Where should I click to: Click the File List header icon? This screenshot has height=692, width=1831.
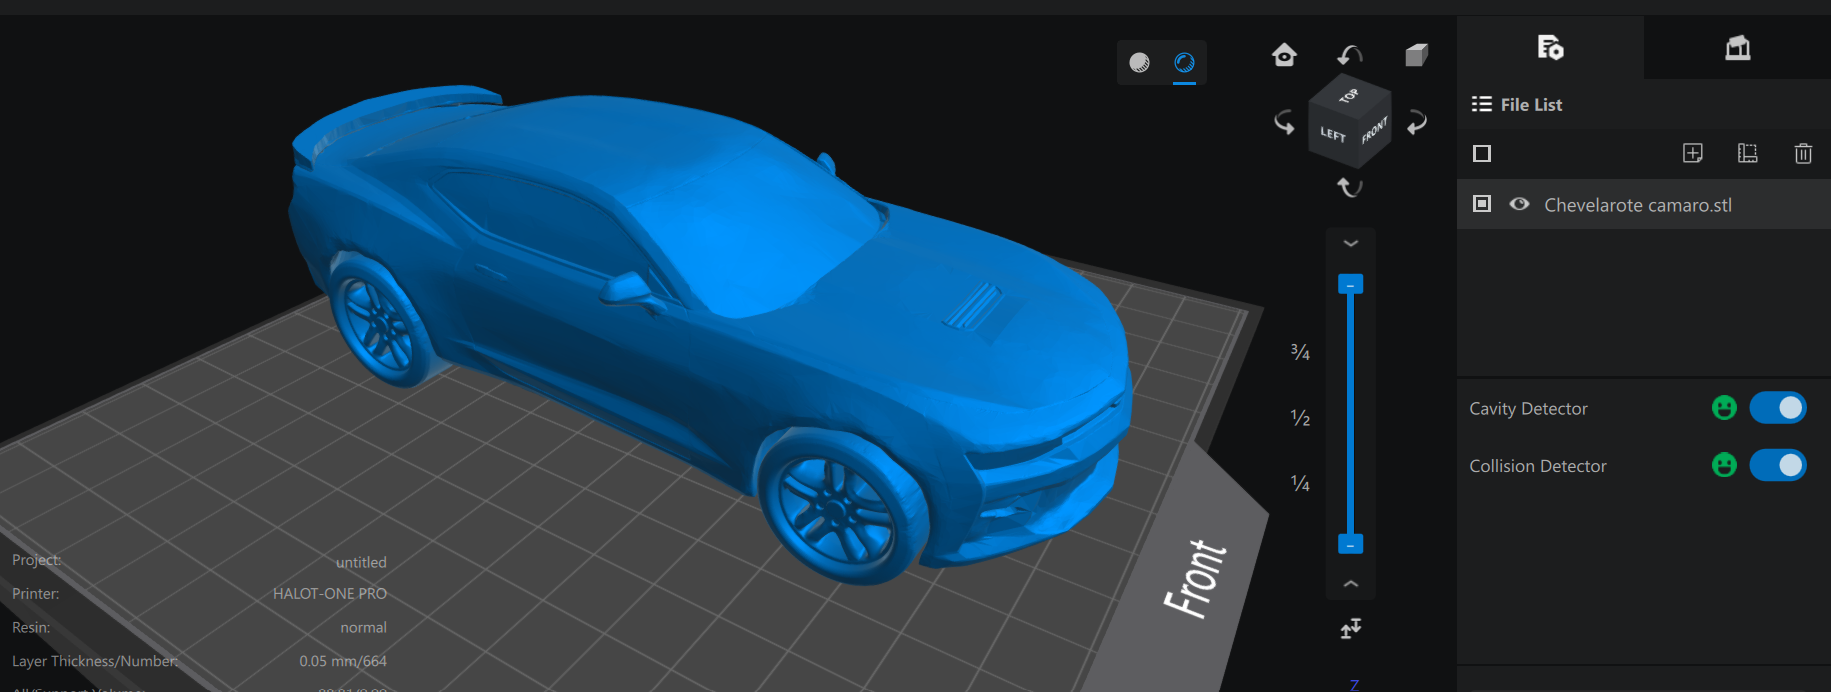1482,104
